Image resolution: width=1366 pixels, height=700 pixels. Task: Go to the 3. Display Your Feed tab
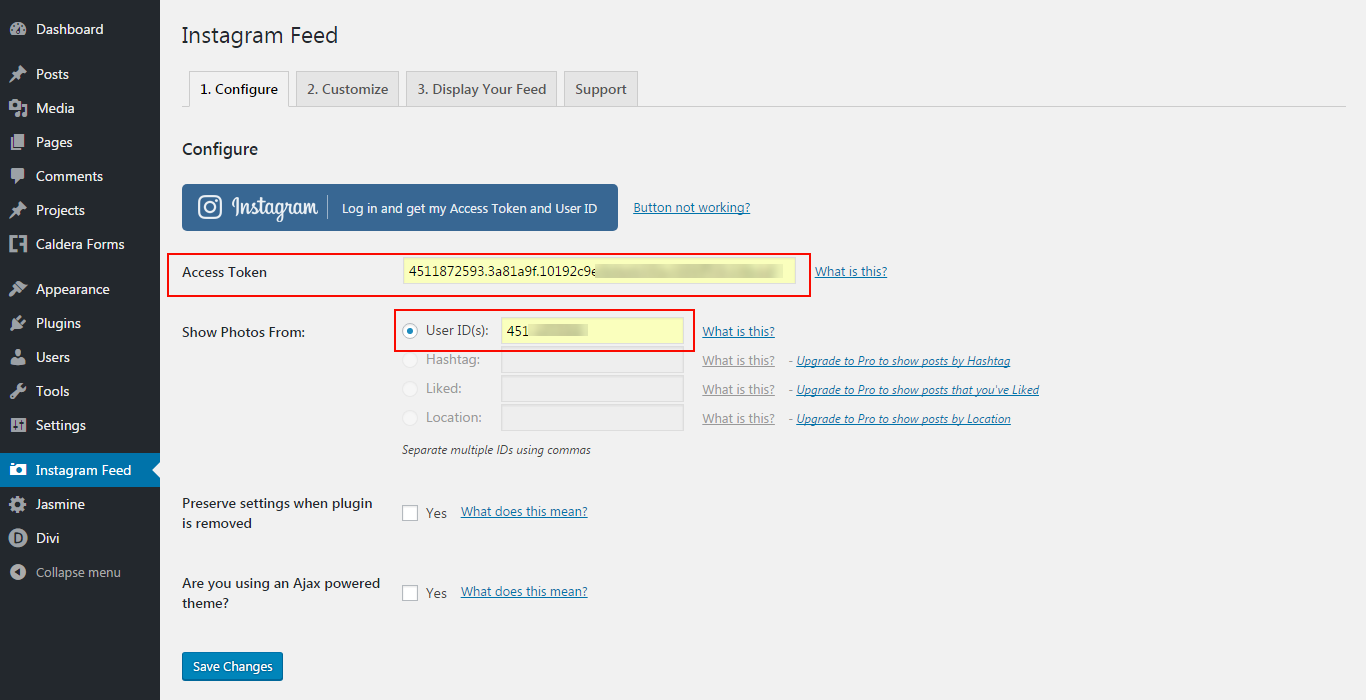click(482, 89)
